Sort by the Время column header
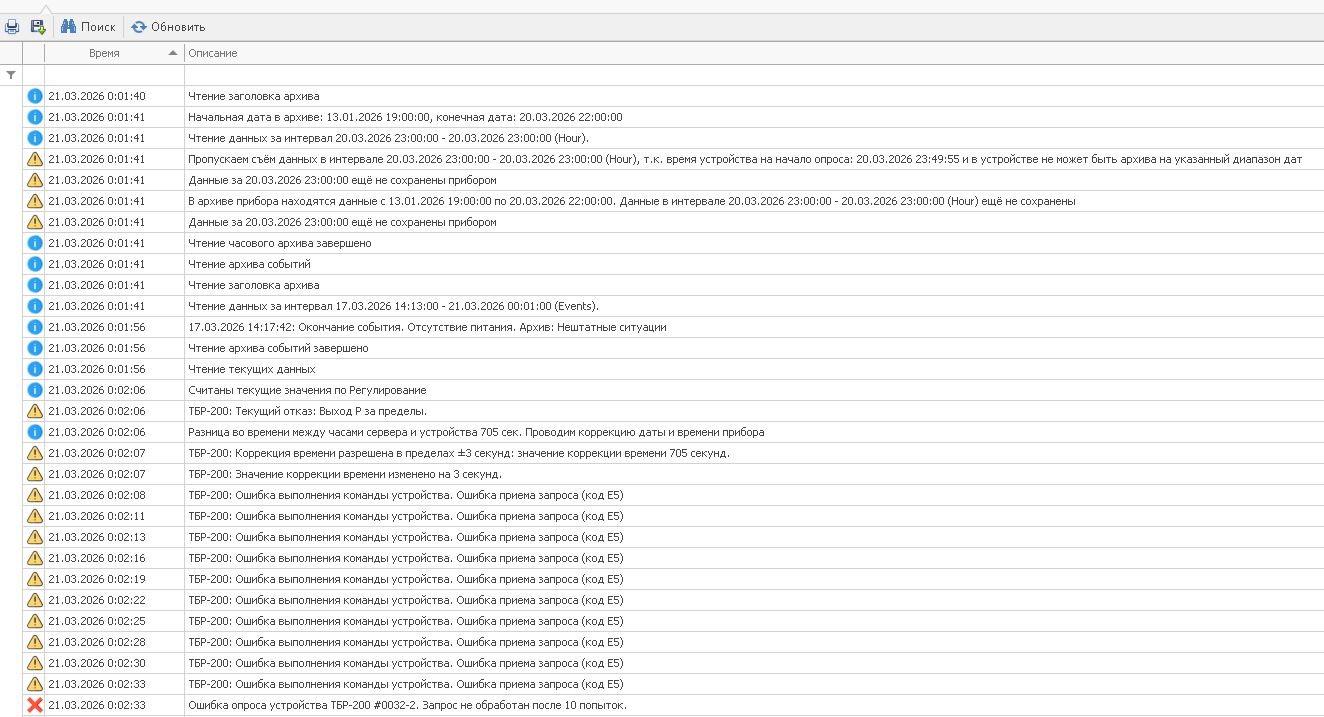This screenshot has width=1324, height=717. 104,53
